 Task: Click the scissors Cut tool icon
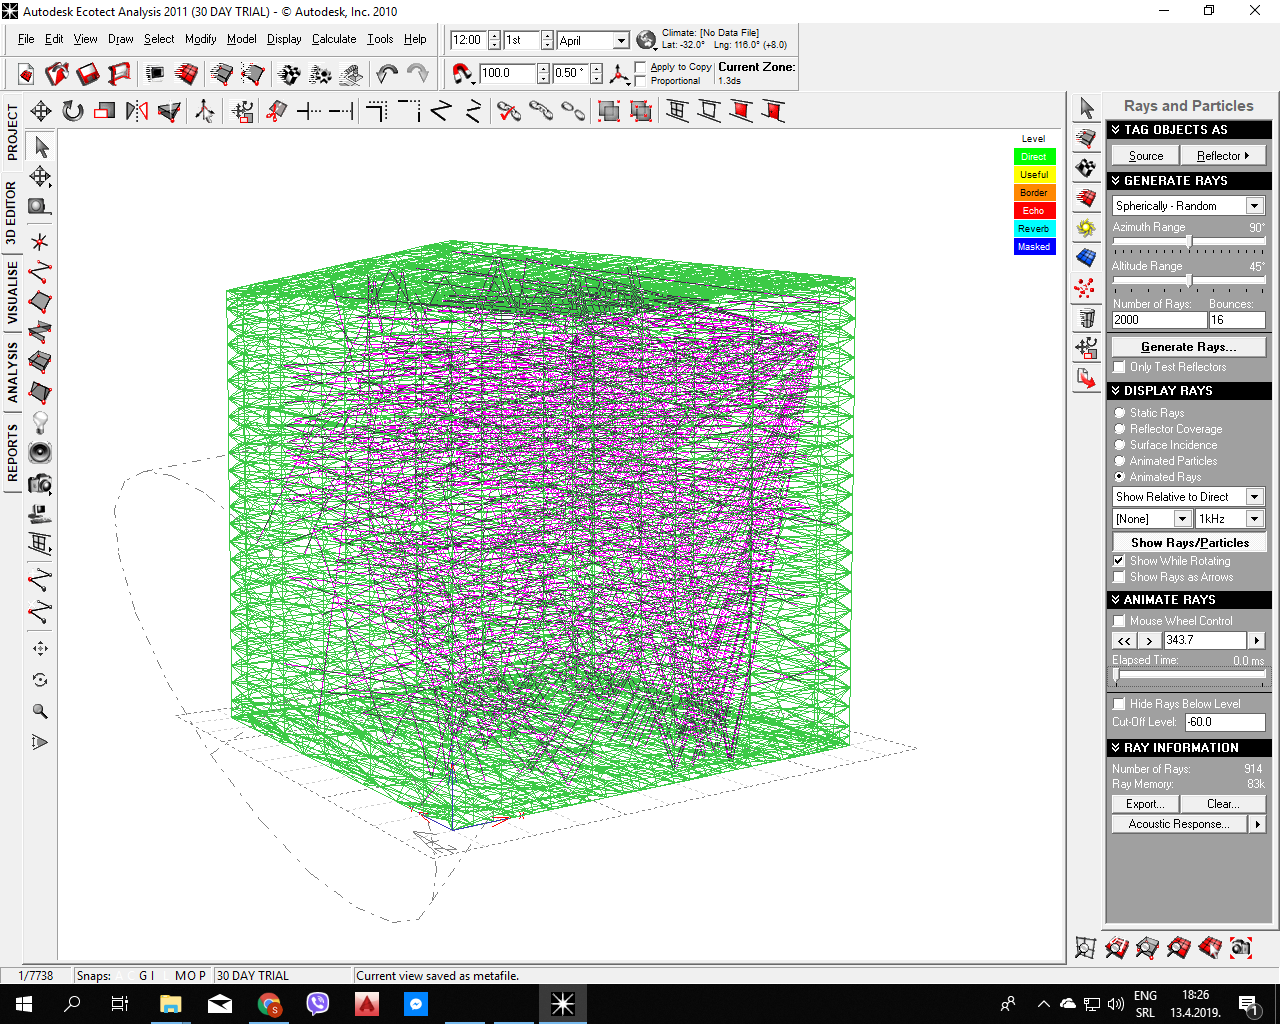click(x=277, y=111)
